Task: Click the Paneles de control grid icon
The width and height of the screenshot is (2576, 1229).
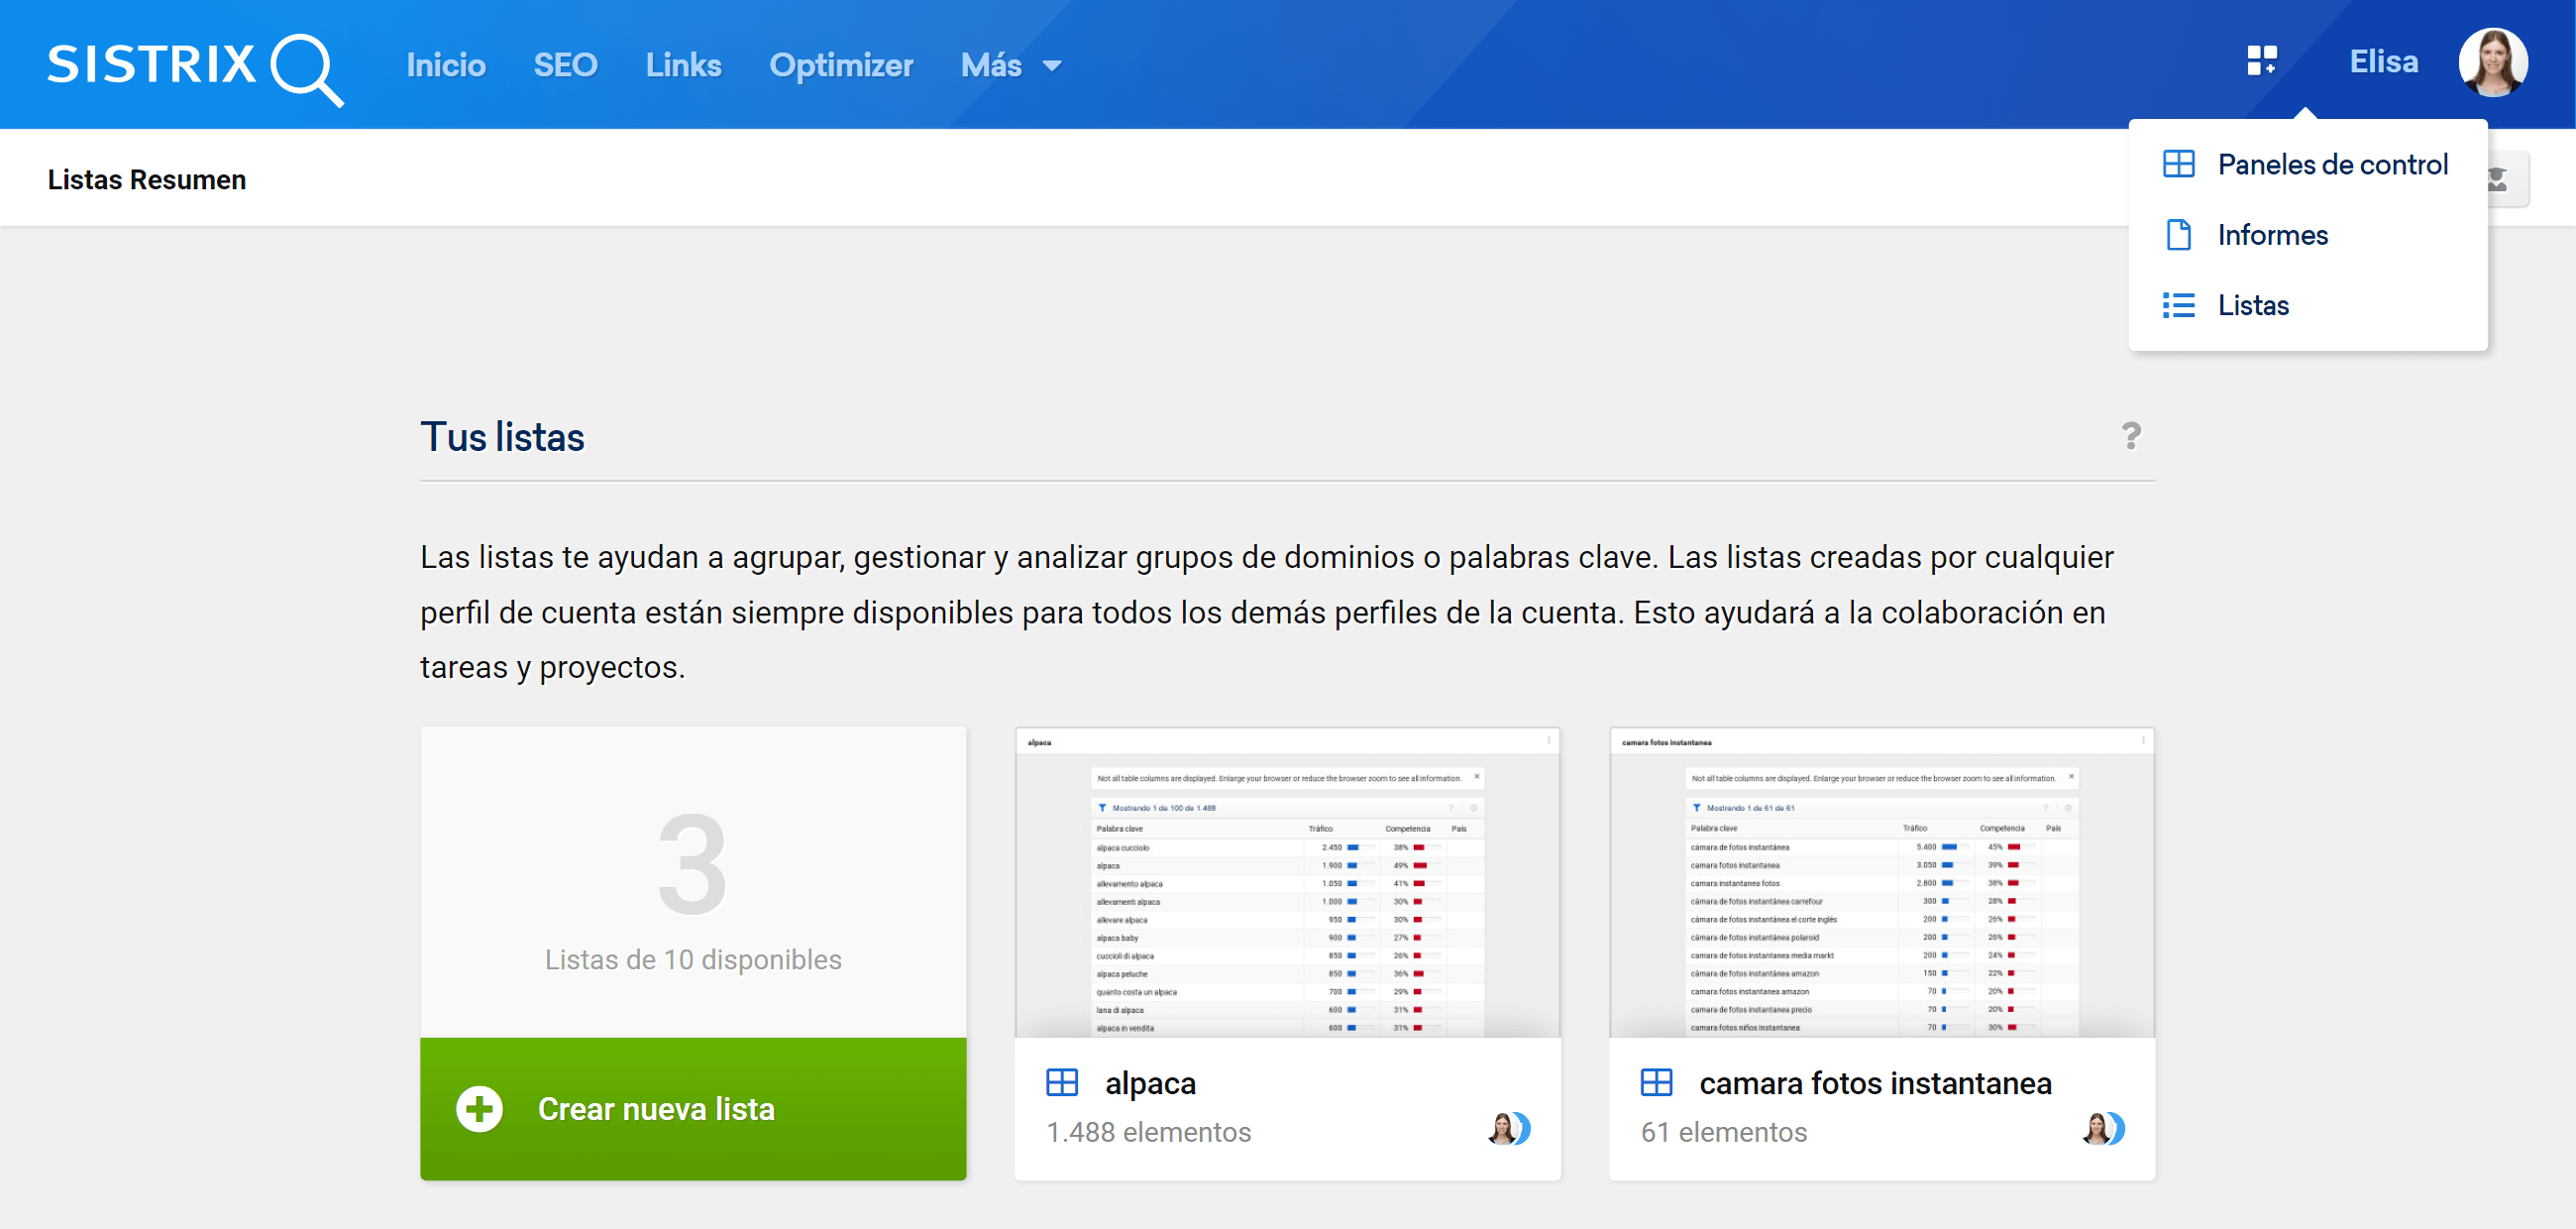Action: (2178, 164)
